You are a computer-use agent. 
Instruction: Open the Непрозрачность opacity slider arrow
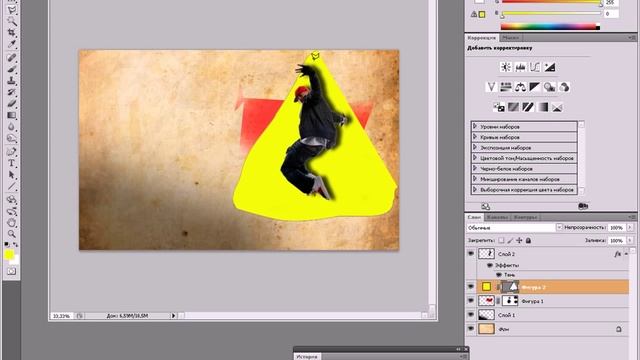point(630,227)
